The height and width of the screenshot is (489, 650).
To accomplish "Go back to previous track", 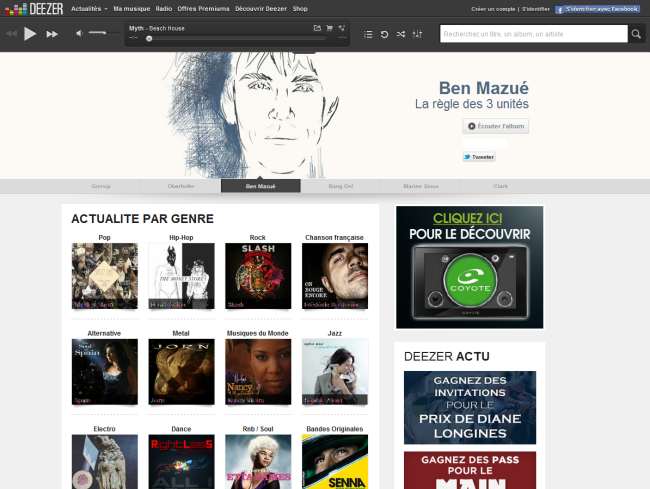I will (x=12, y=34).
